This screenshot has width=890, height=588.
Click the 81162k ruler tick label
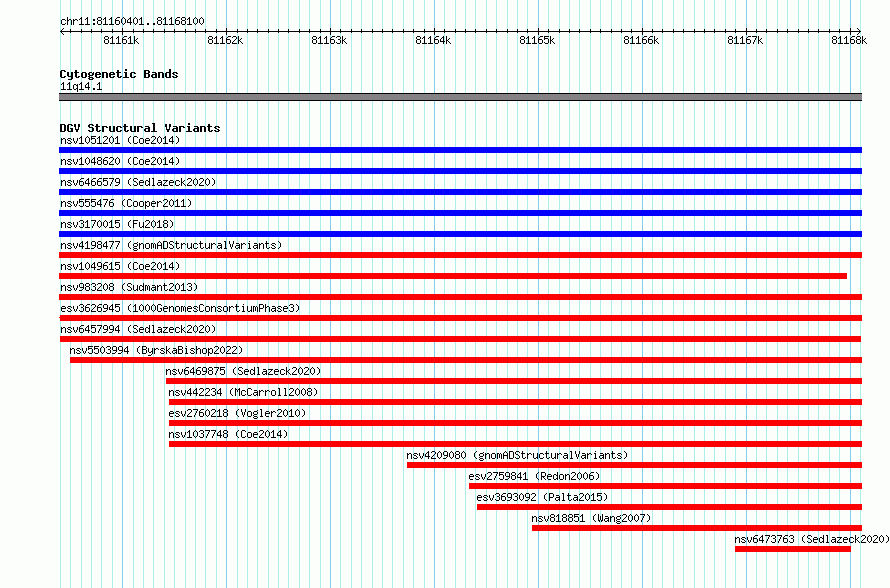[225, 41]
